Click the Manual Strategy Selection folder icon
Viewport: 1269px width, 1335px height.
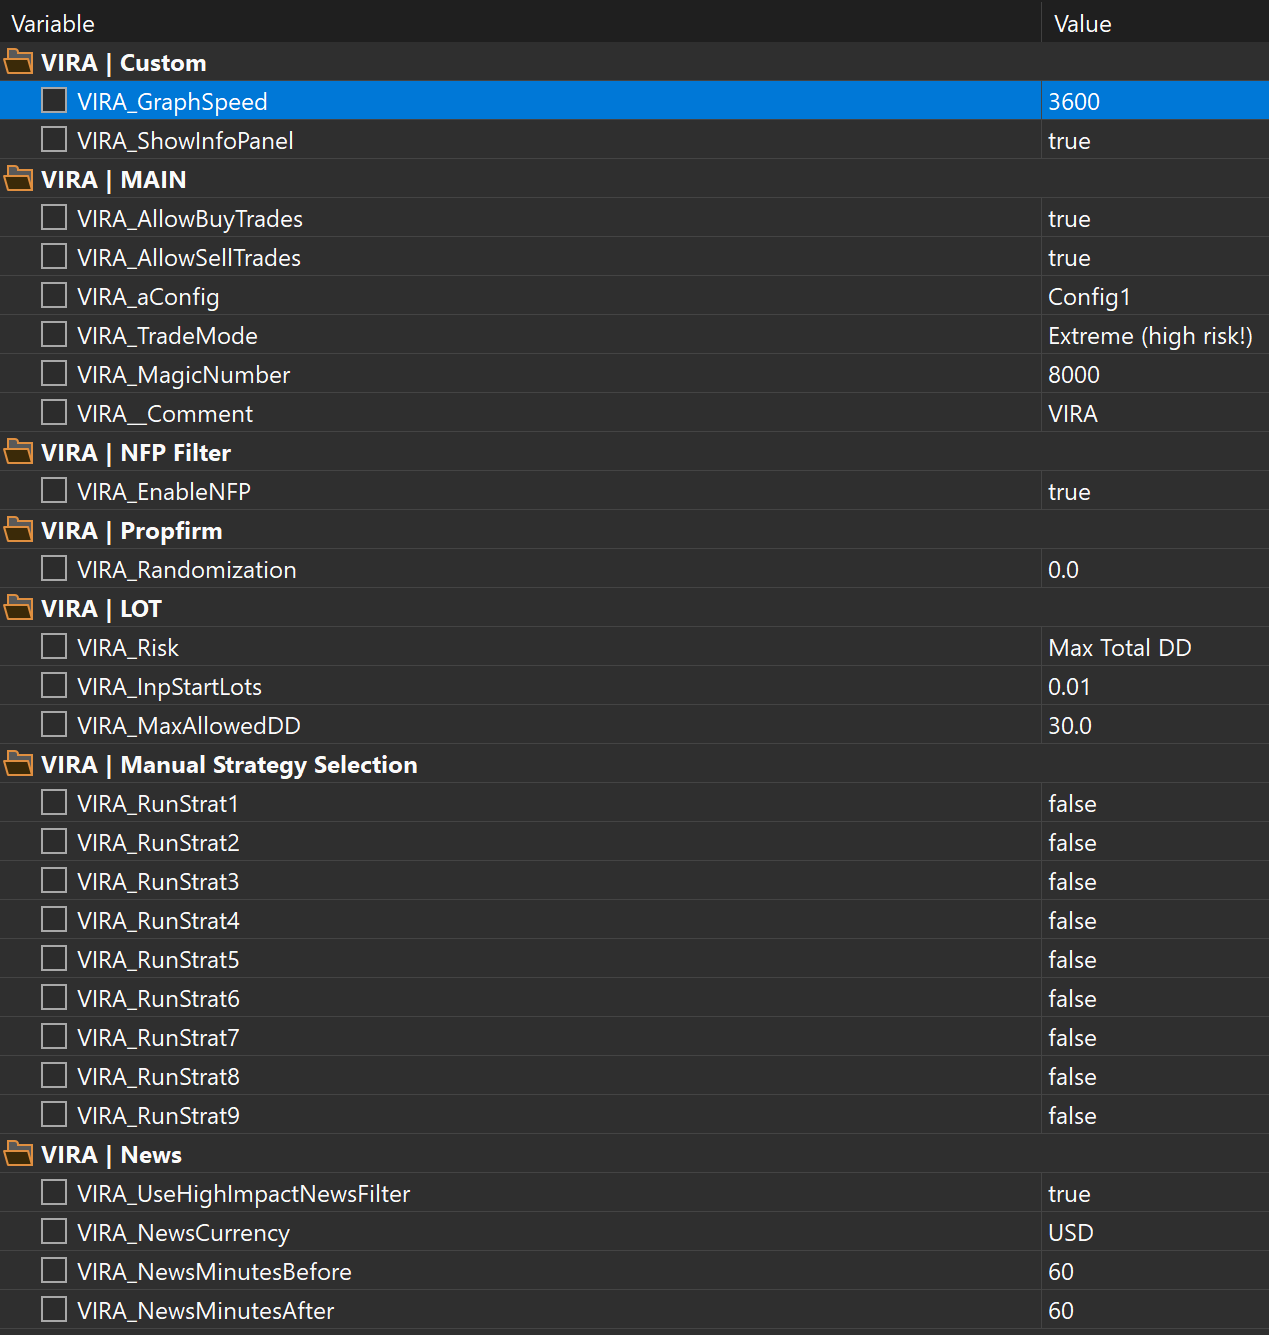tap(18, 764)
